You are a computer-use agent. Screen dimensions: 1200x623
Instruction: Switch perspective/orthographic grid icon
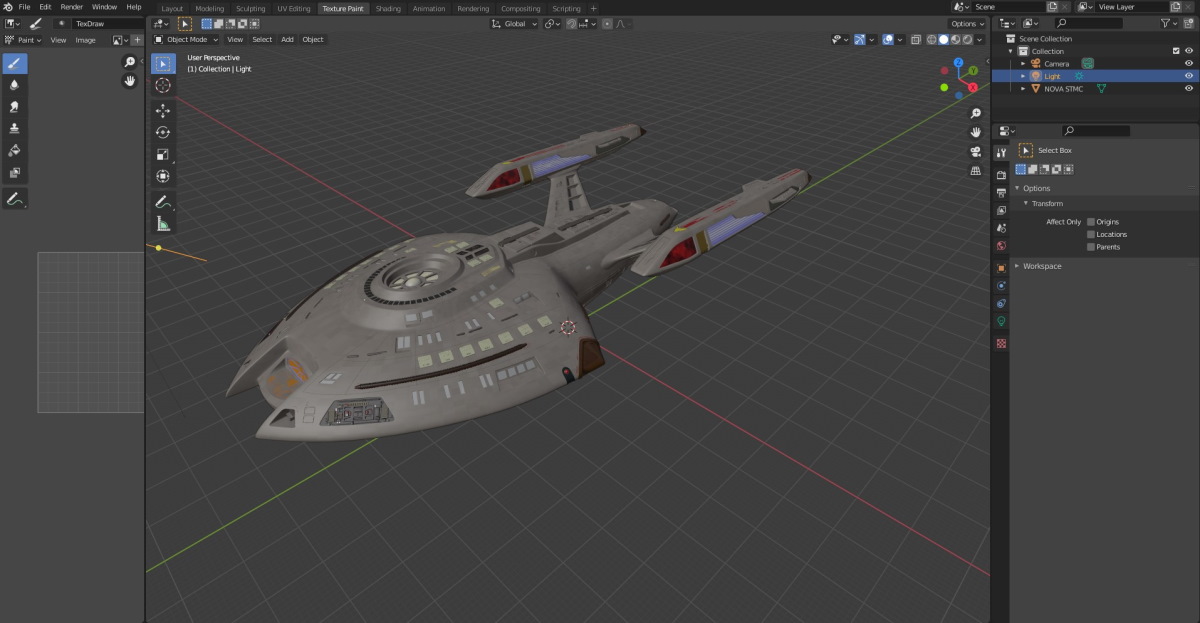click(976, 170)
